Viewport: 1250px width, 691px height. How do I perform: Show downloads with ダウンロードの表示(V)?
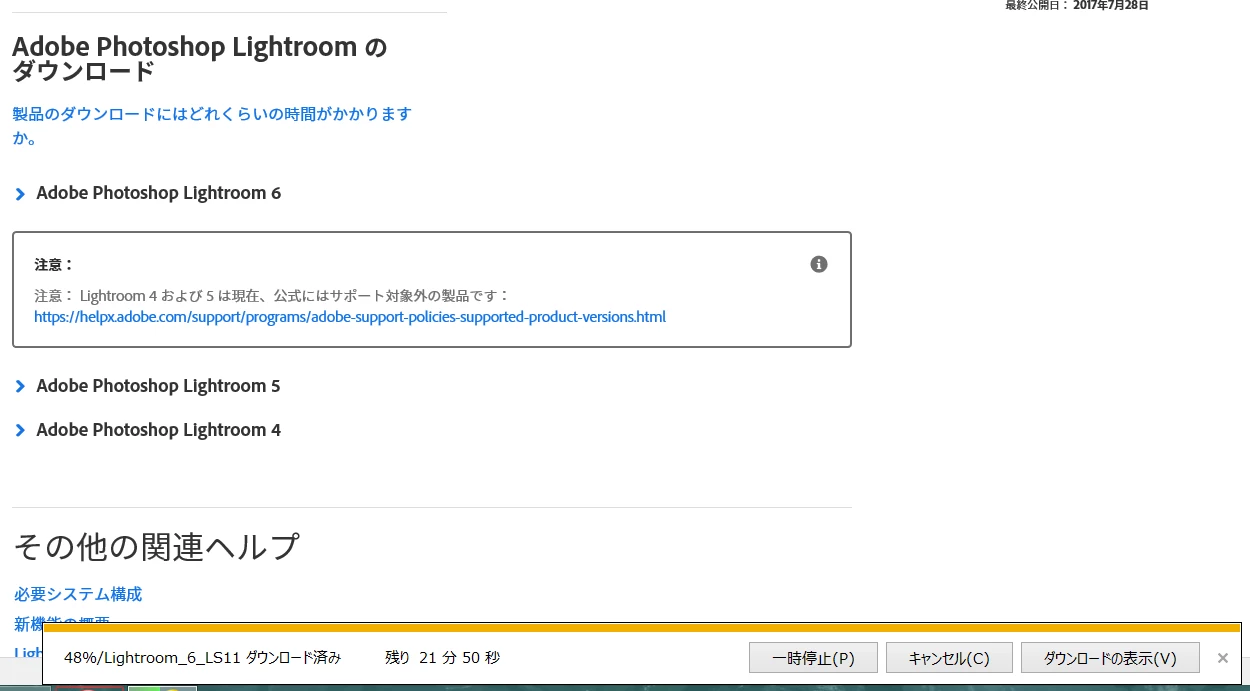[1110, 658]
